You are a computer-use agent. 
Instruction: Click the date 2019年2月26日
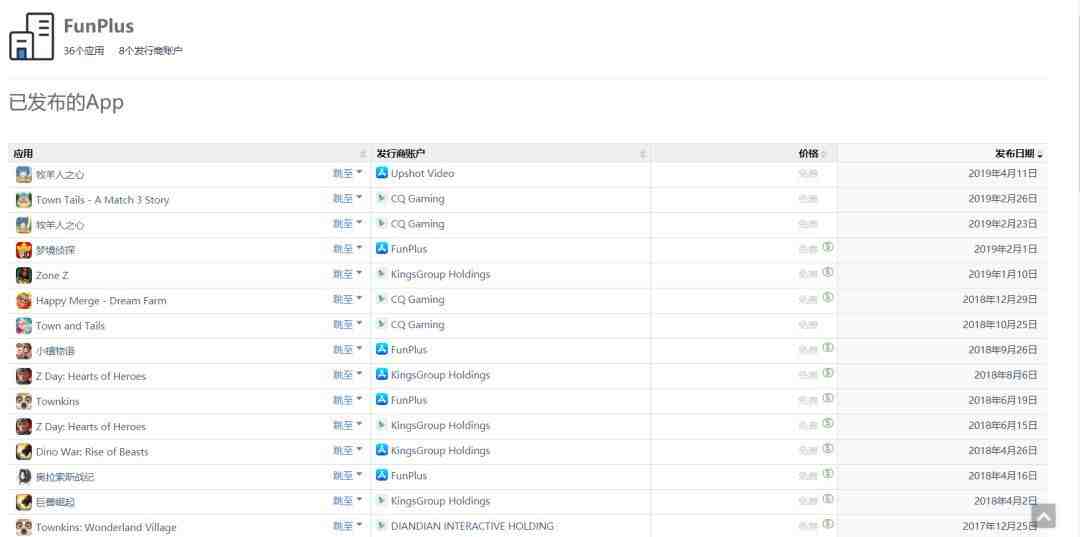tap(1003, 199)
